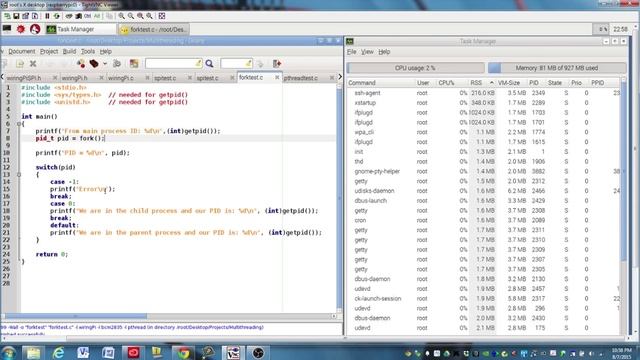
Task: Click the magnifier find icon in Geany toolbar
Action: 209,64
